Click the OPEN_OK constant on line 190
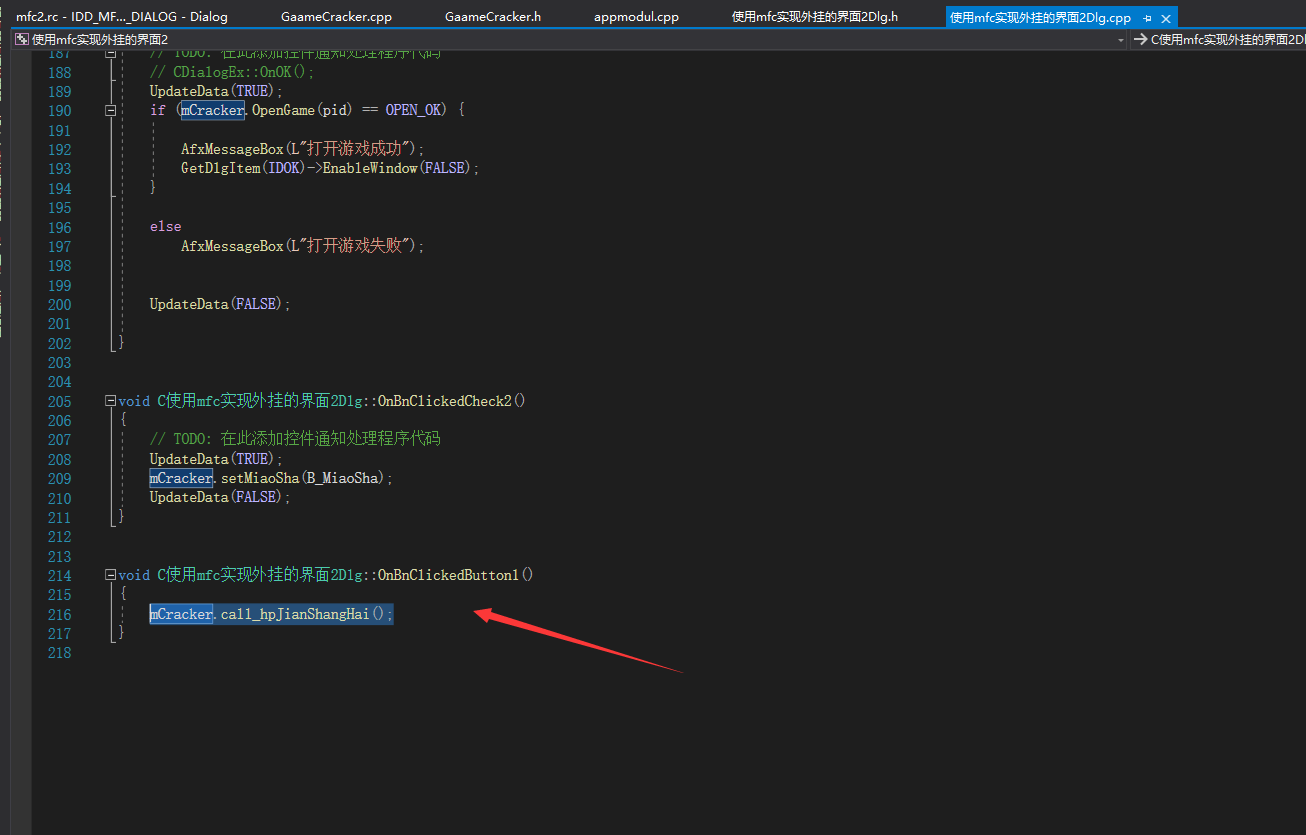Screen dimensions: 1306x835 [x=416, y=110]
